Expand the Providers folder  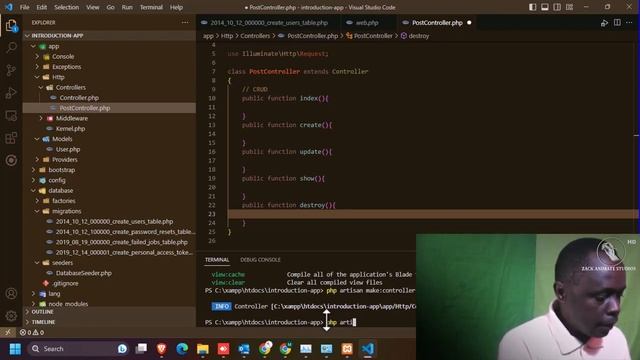64,160
